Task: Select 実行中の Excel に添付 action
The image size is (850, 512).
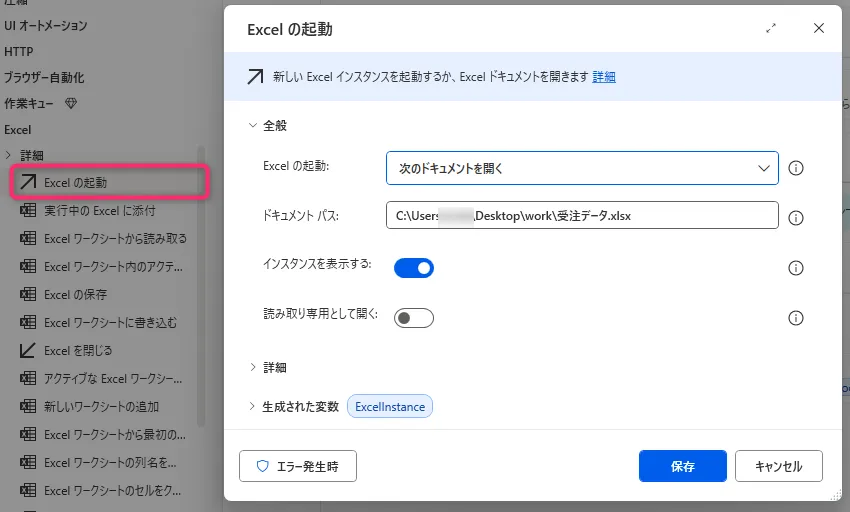Action: click(99, 211)
